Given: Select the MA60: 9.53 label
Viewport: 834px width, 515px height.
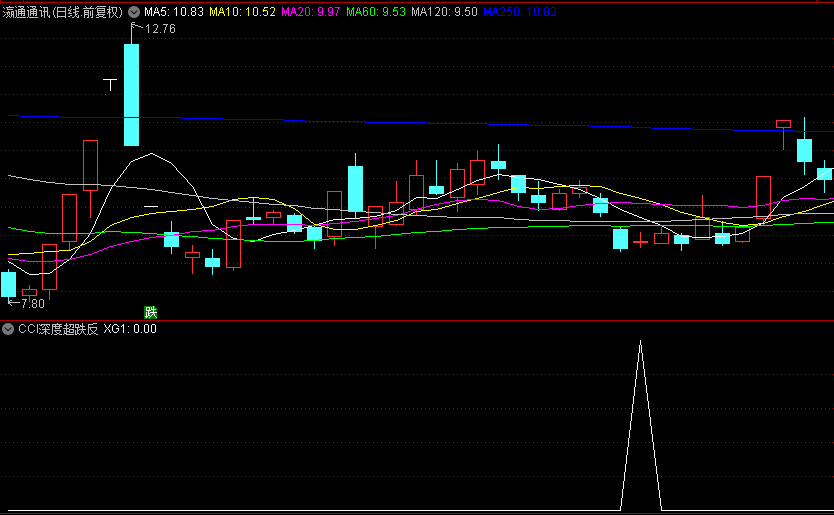Looking at the screenshot, I should pyautogui.click(x=376, y=12).
